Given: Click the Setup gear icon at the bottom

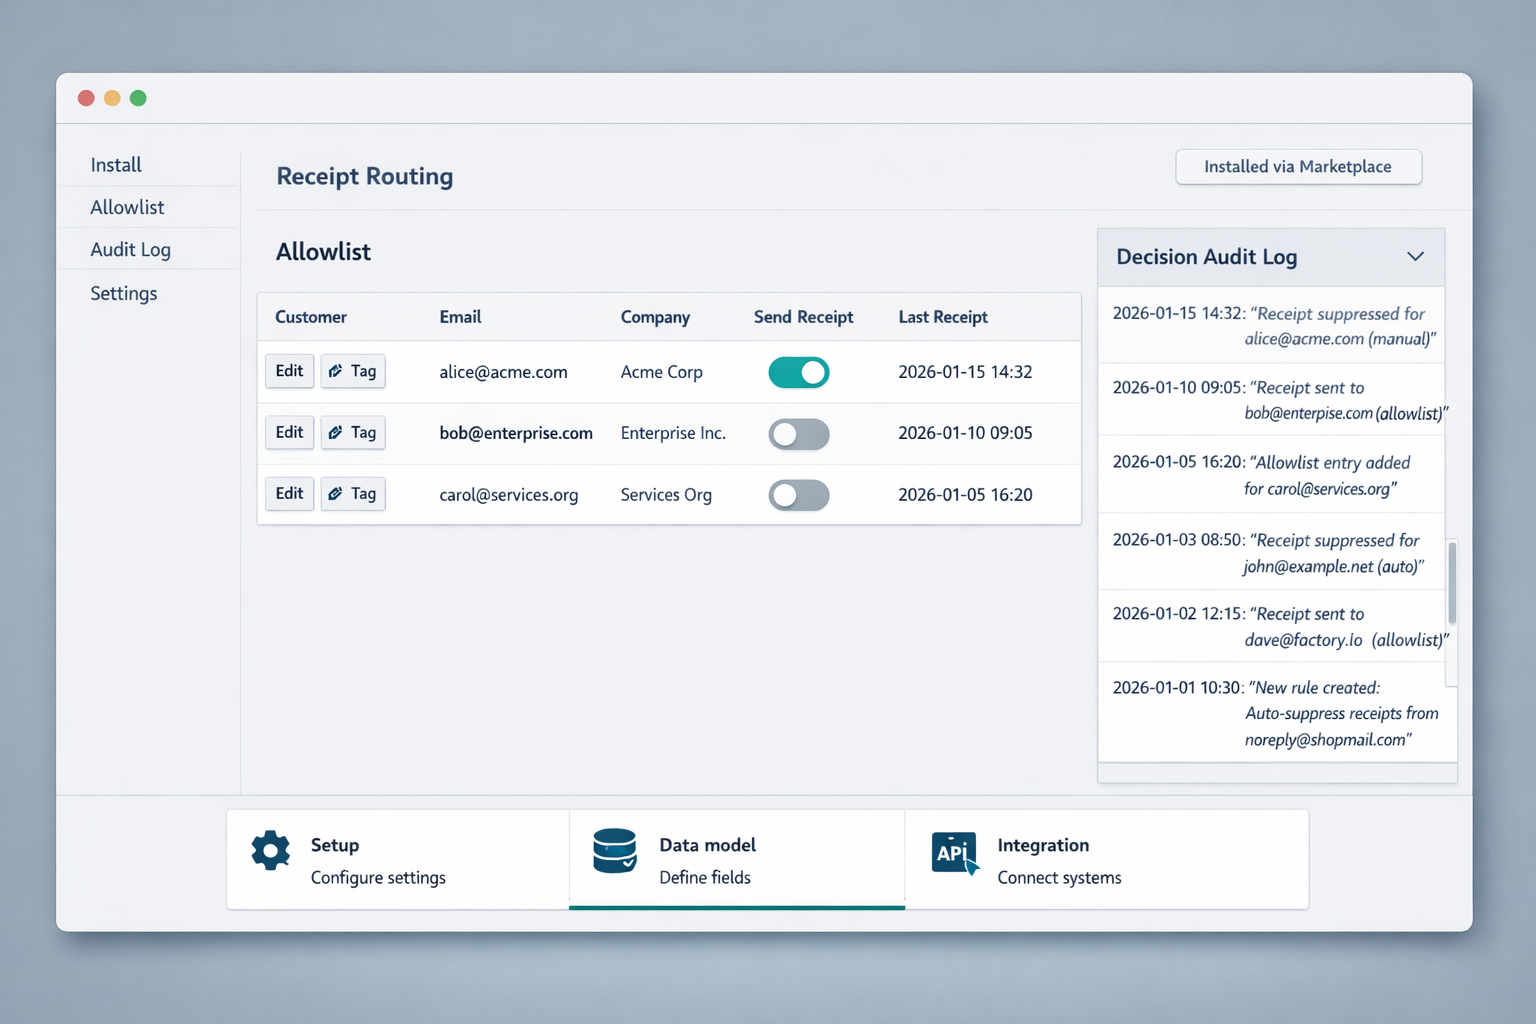Looking at the screenshot, I should pos(269,849).
